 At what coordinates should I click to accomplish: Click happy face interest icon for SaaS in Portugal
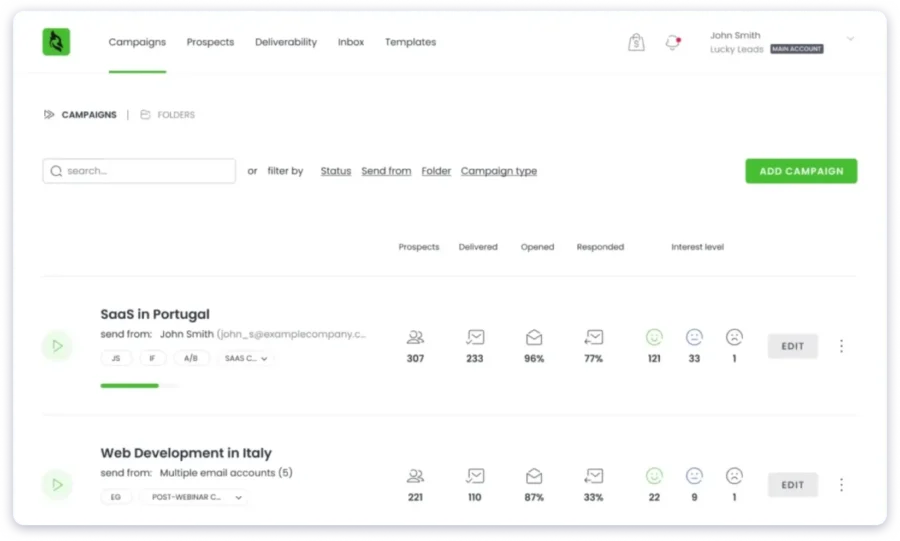[654, 338]
